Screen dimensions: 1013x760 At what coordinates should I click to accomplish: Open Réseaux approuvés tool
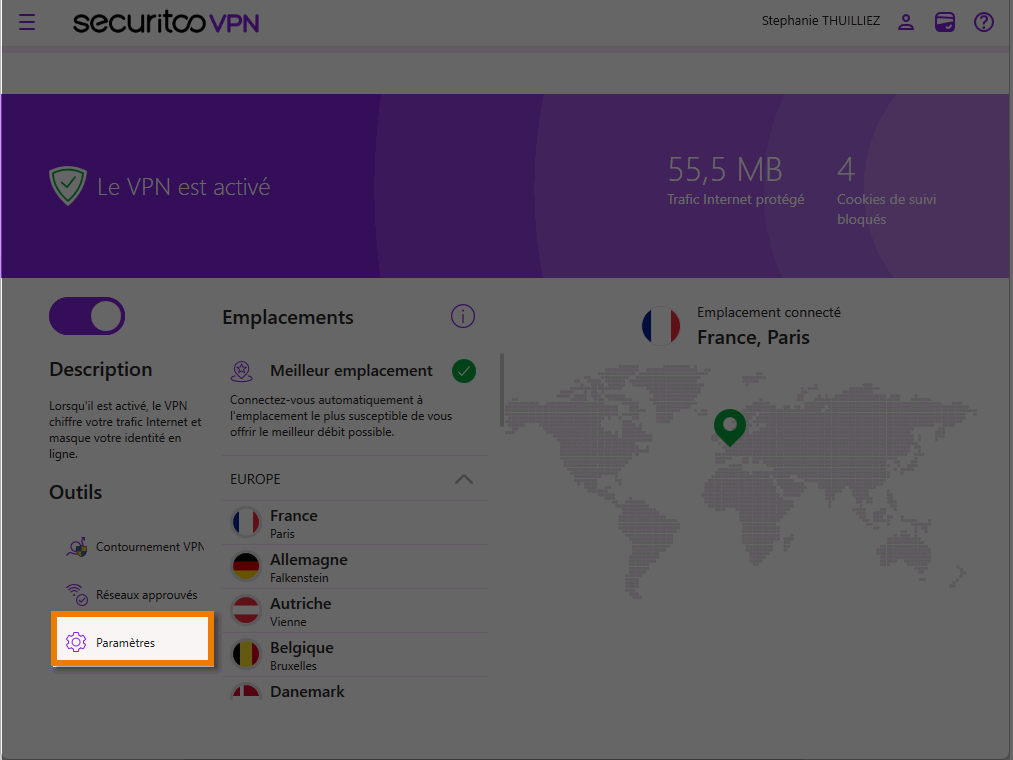coord(132,595)
